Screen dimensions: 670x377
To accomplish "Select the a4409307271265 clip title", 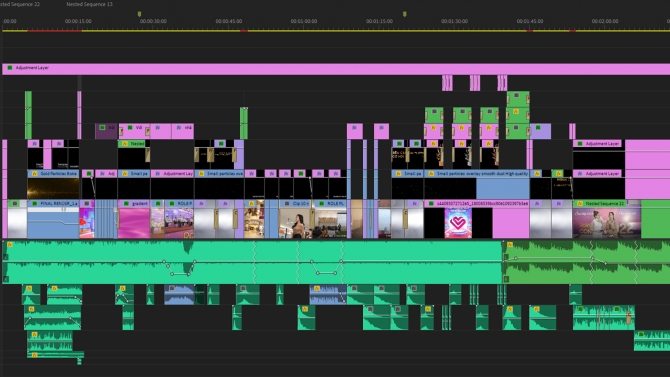I will [482, 204].
